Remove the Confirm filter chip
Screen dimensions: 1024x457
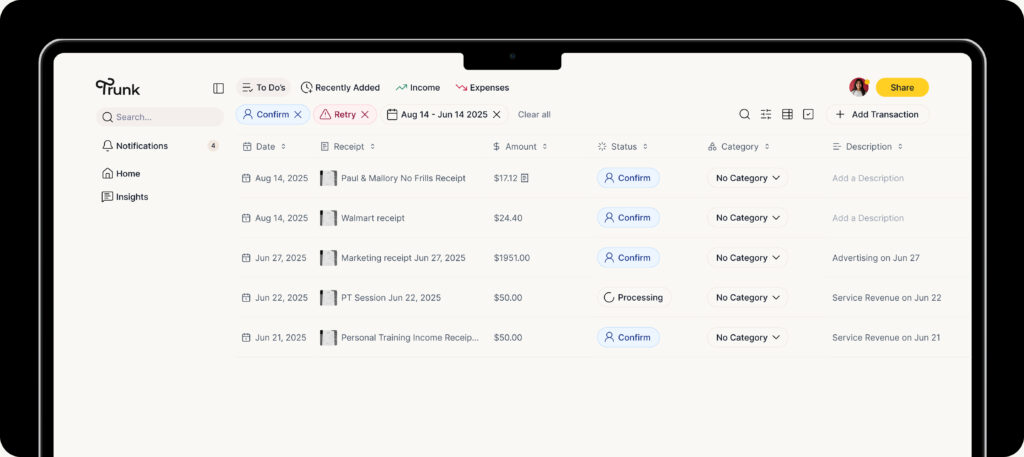pos(298,115)
